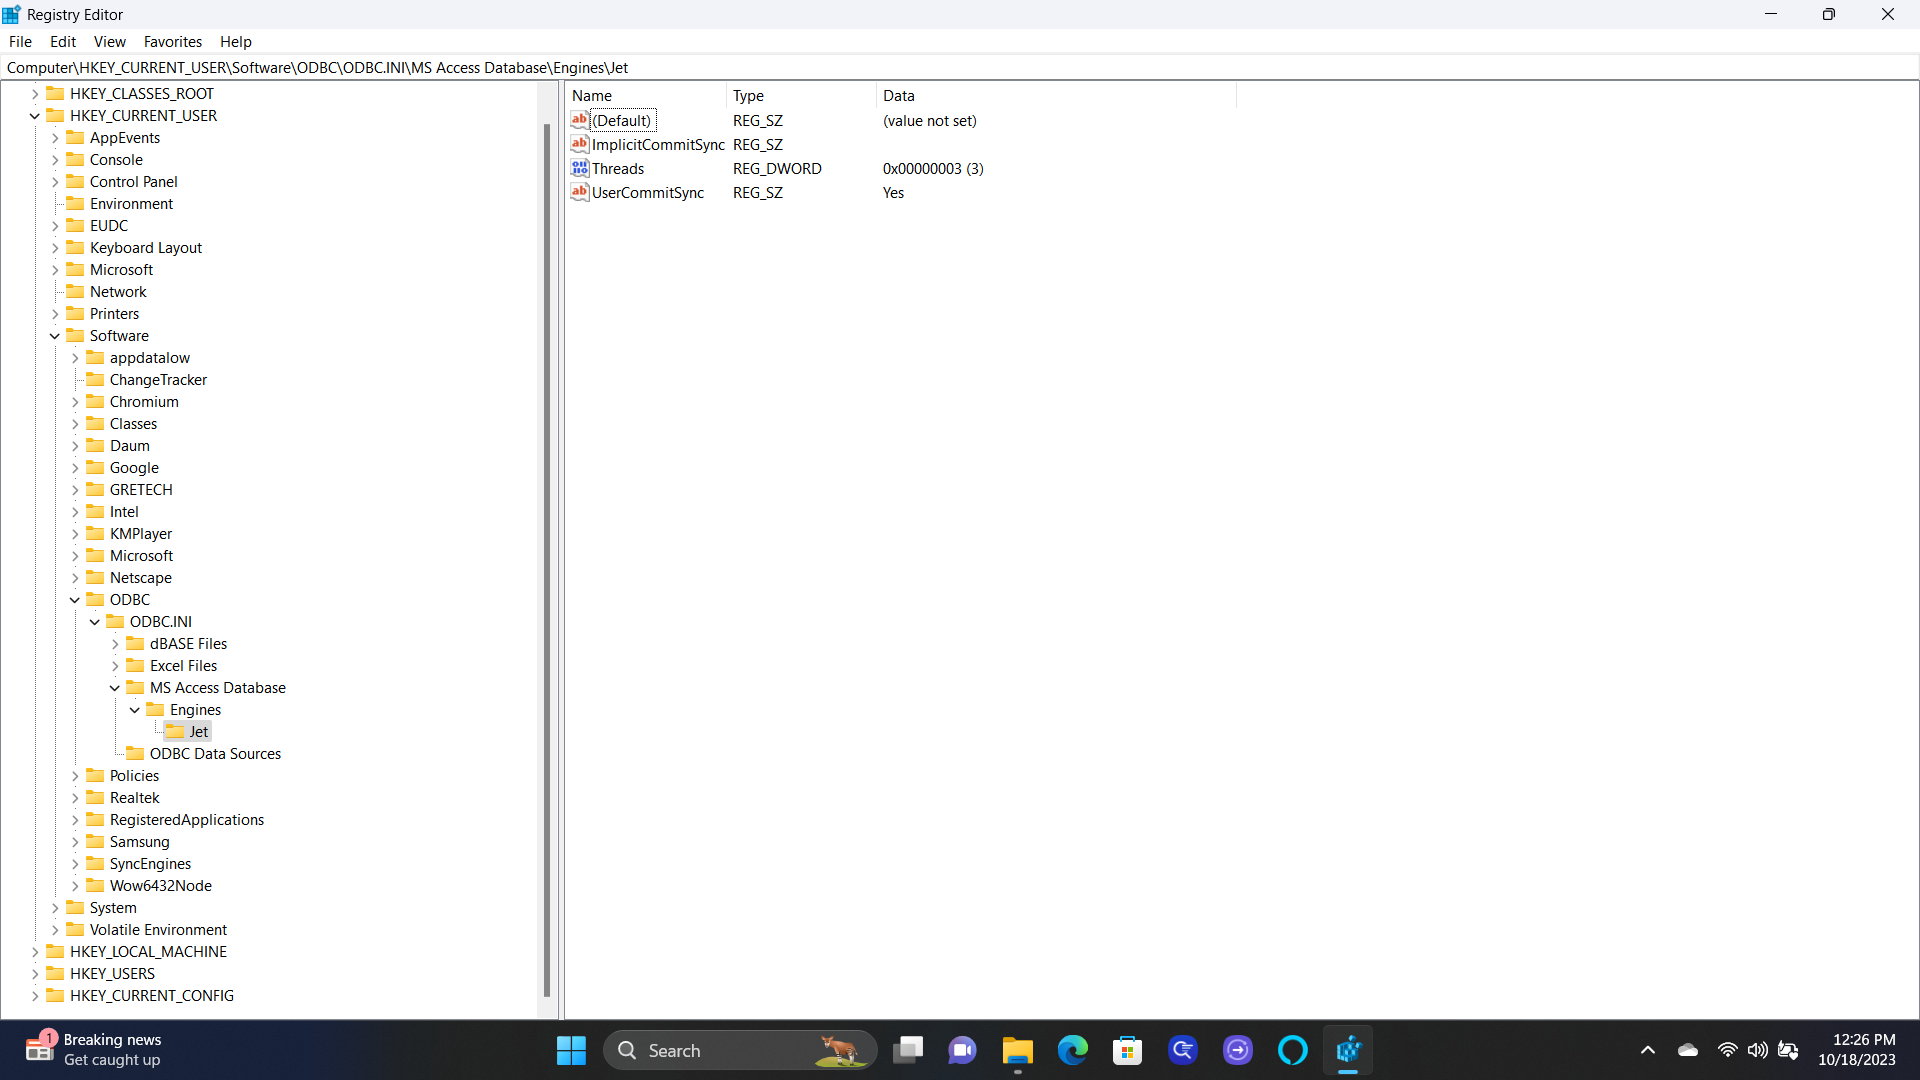Image resolution: width=1920 pixels, height=1080 pixels.
Task: Click the tree pane vertical scrollbar
Action: pyautogui.click(x=547, y=560)
